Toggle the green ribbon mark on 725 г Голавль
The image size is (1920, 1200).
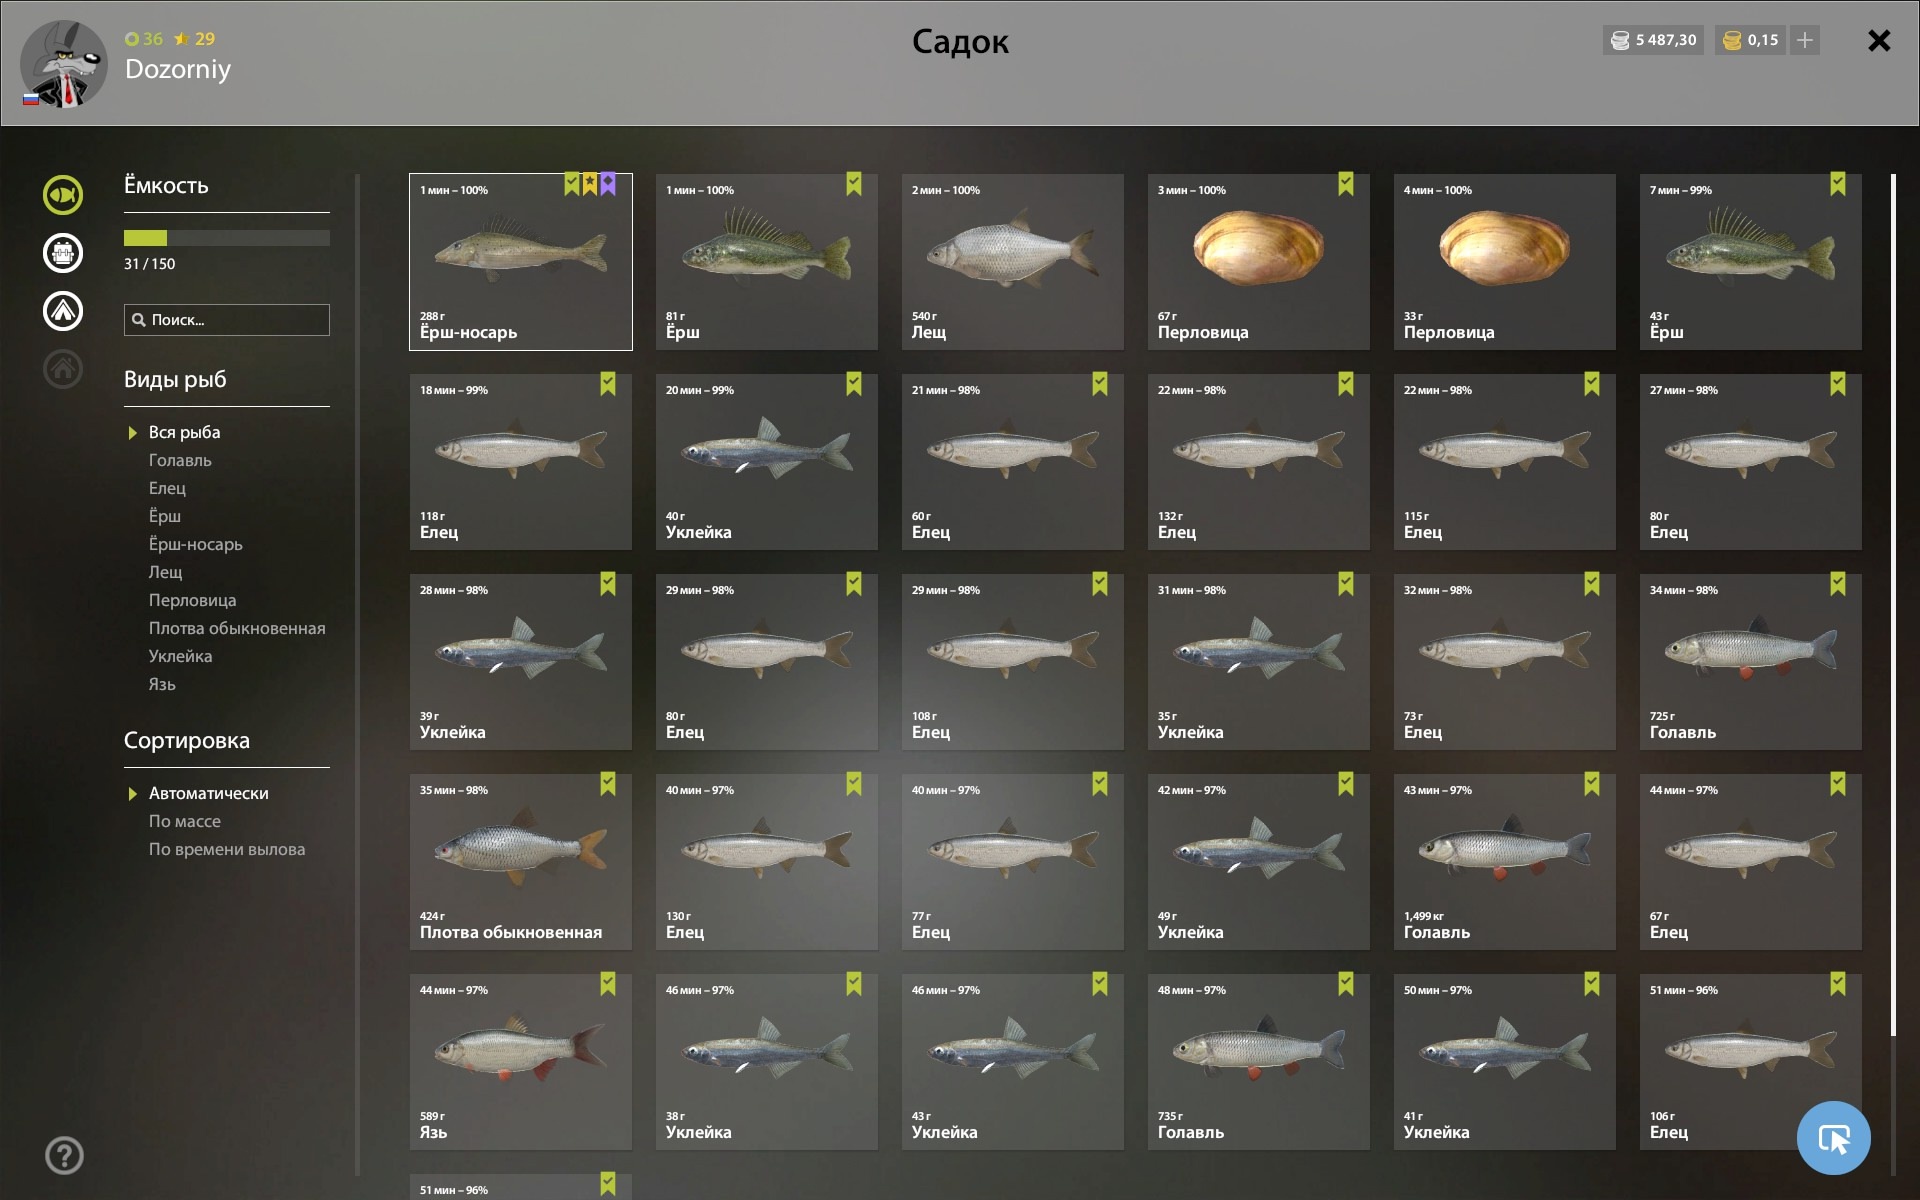coord(1838,584)
